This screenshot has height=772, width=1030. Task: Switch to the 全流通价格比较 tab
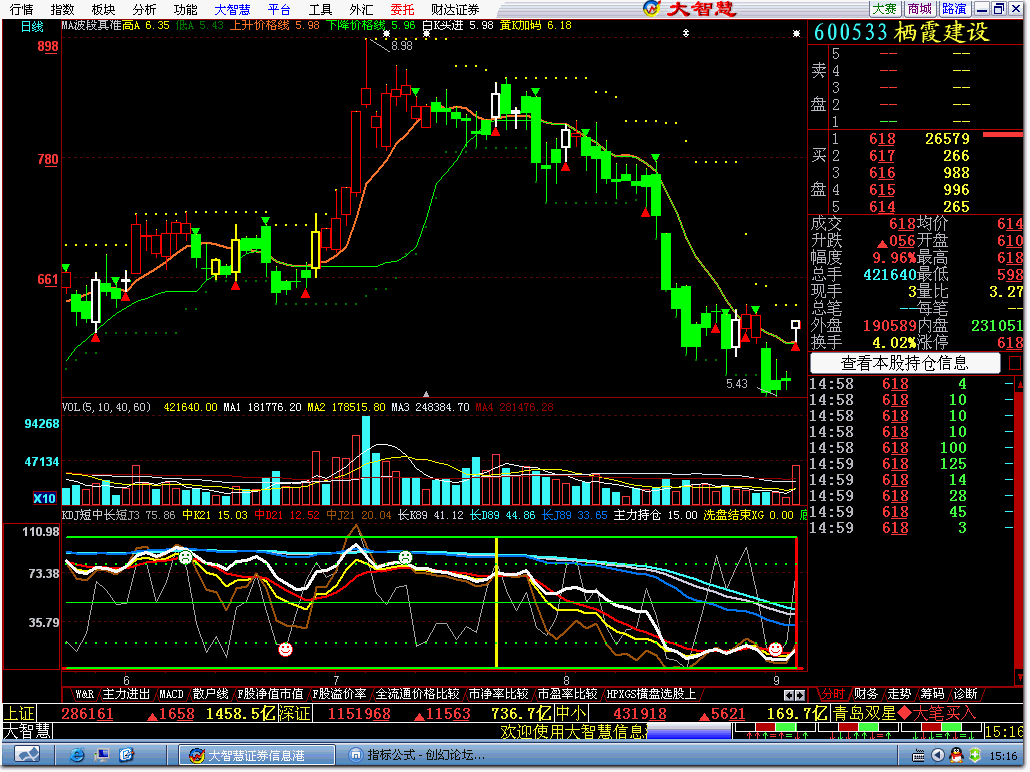(416, 694)
